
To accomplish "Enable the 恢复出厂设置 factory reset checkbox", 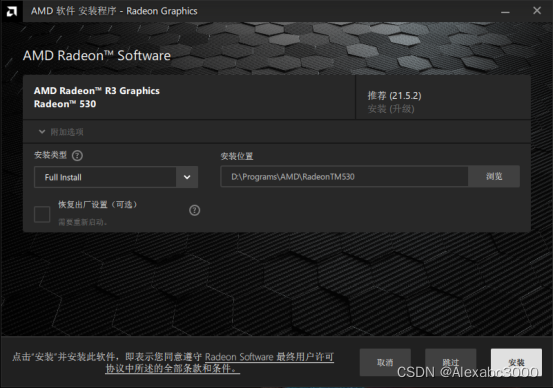I will 42,214.
